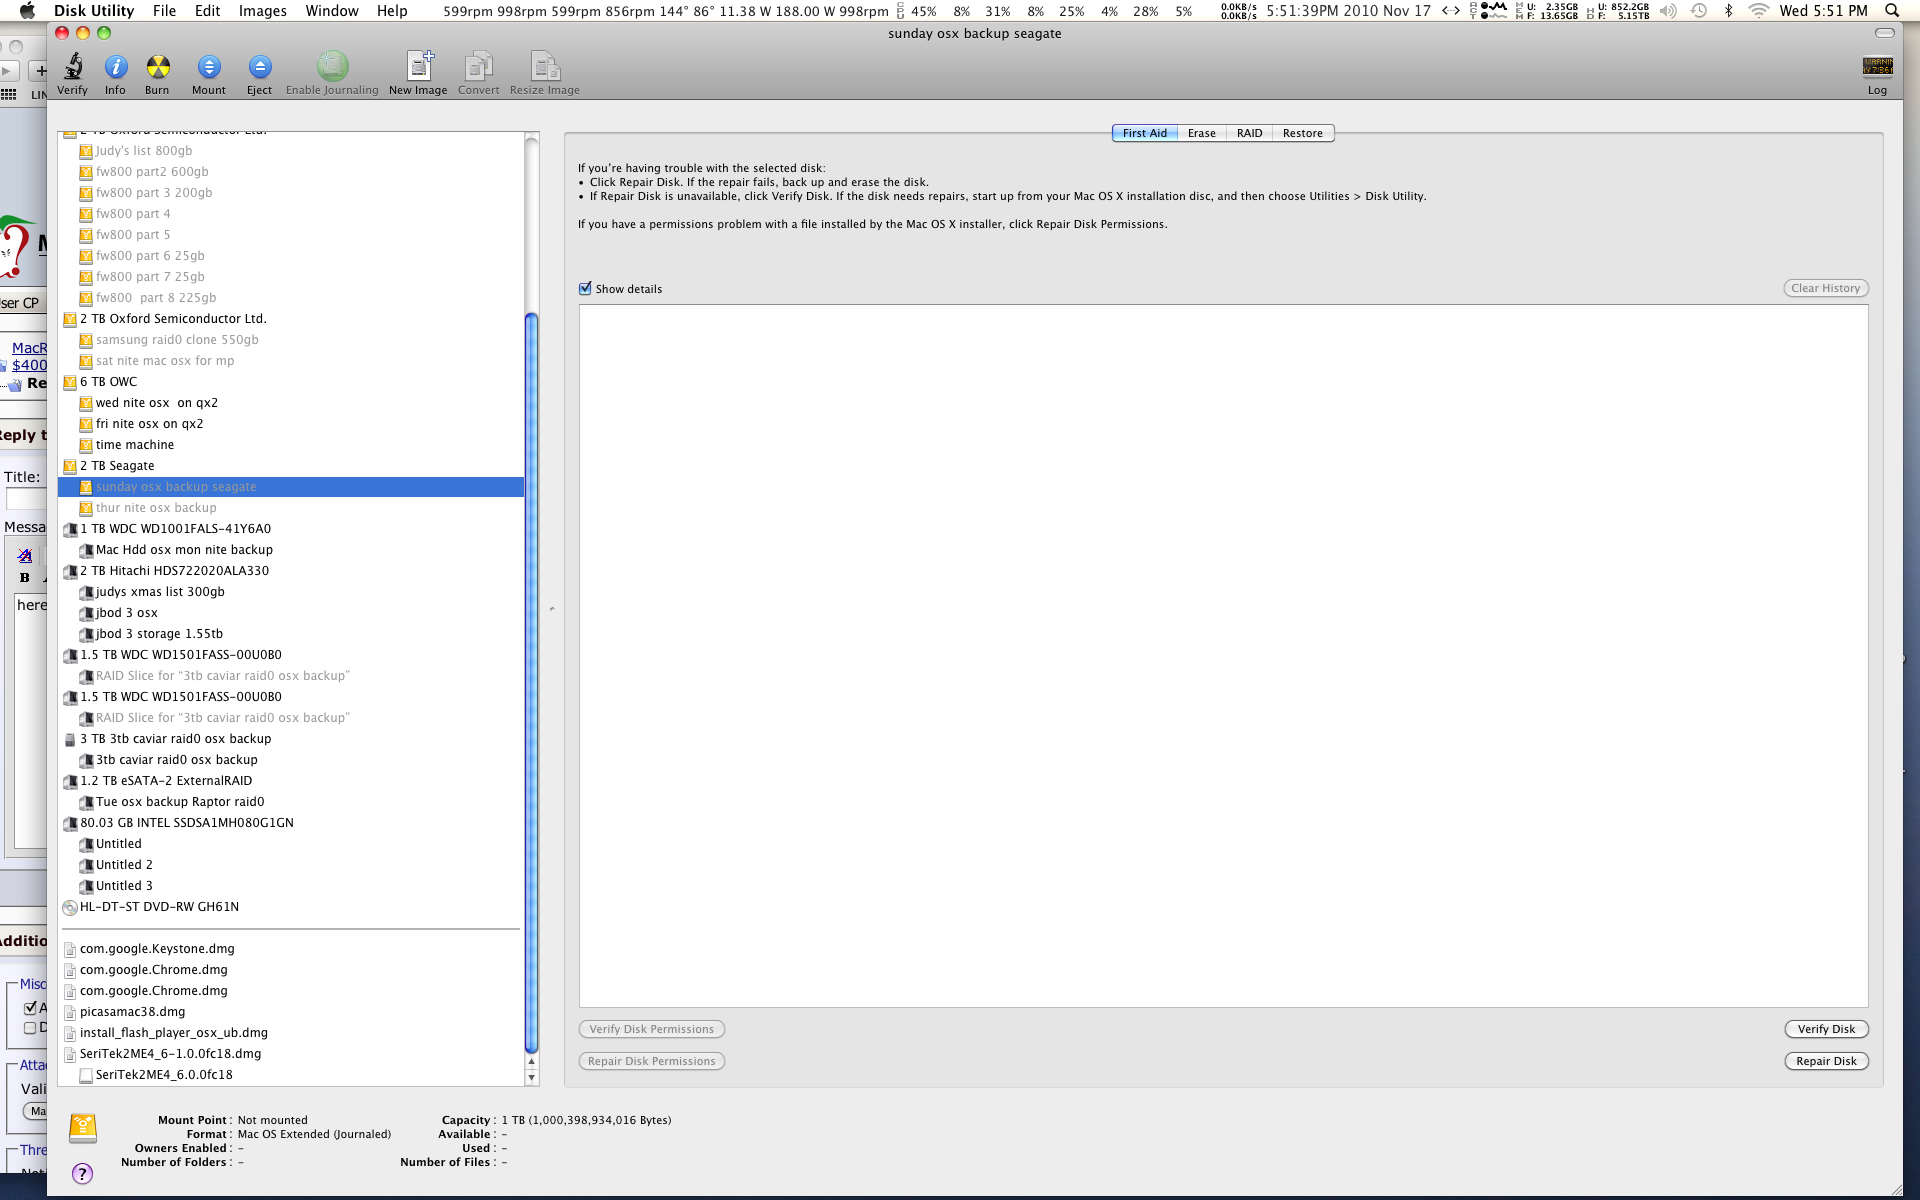The height and width of the screenshot is (1200, 1920).
Task: Click the 3 TB caviar raid0 set icon
Action: 70,739
